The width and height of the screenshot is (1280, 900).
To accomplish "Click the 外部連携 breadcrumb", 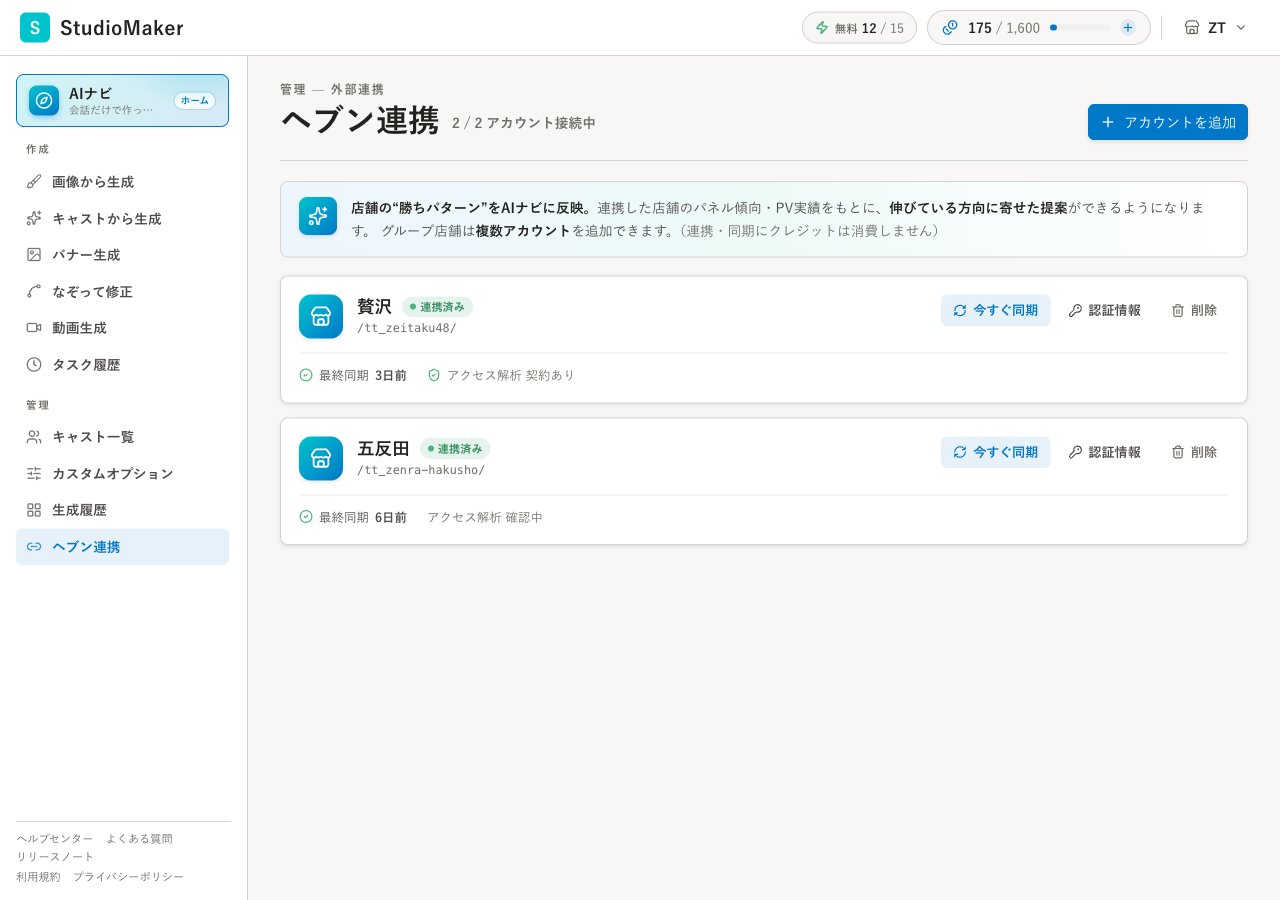I will tap(357, 89).
